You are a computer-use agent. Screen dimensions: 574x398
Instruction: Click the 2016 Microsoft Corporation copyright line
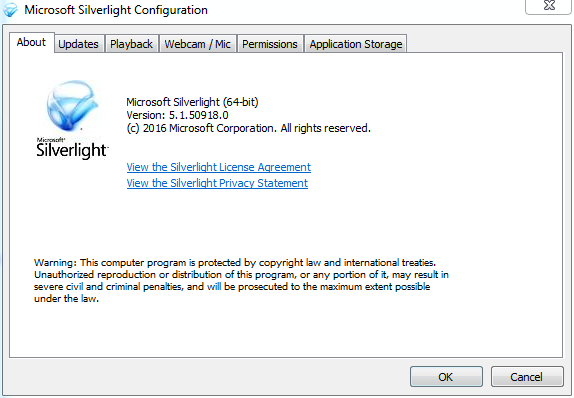click(x=248, y=129)
